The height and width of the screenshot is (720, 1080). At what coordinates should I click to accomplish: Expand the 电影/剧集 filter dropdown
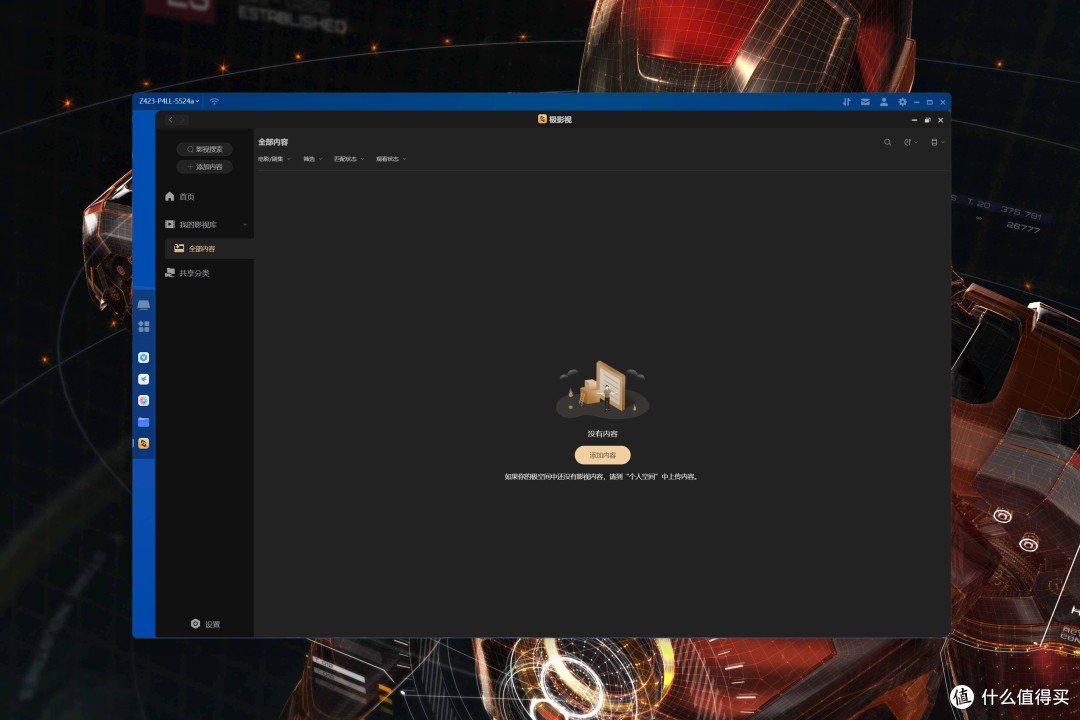point(274,159)
